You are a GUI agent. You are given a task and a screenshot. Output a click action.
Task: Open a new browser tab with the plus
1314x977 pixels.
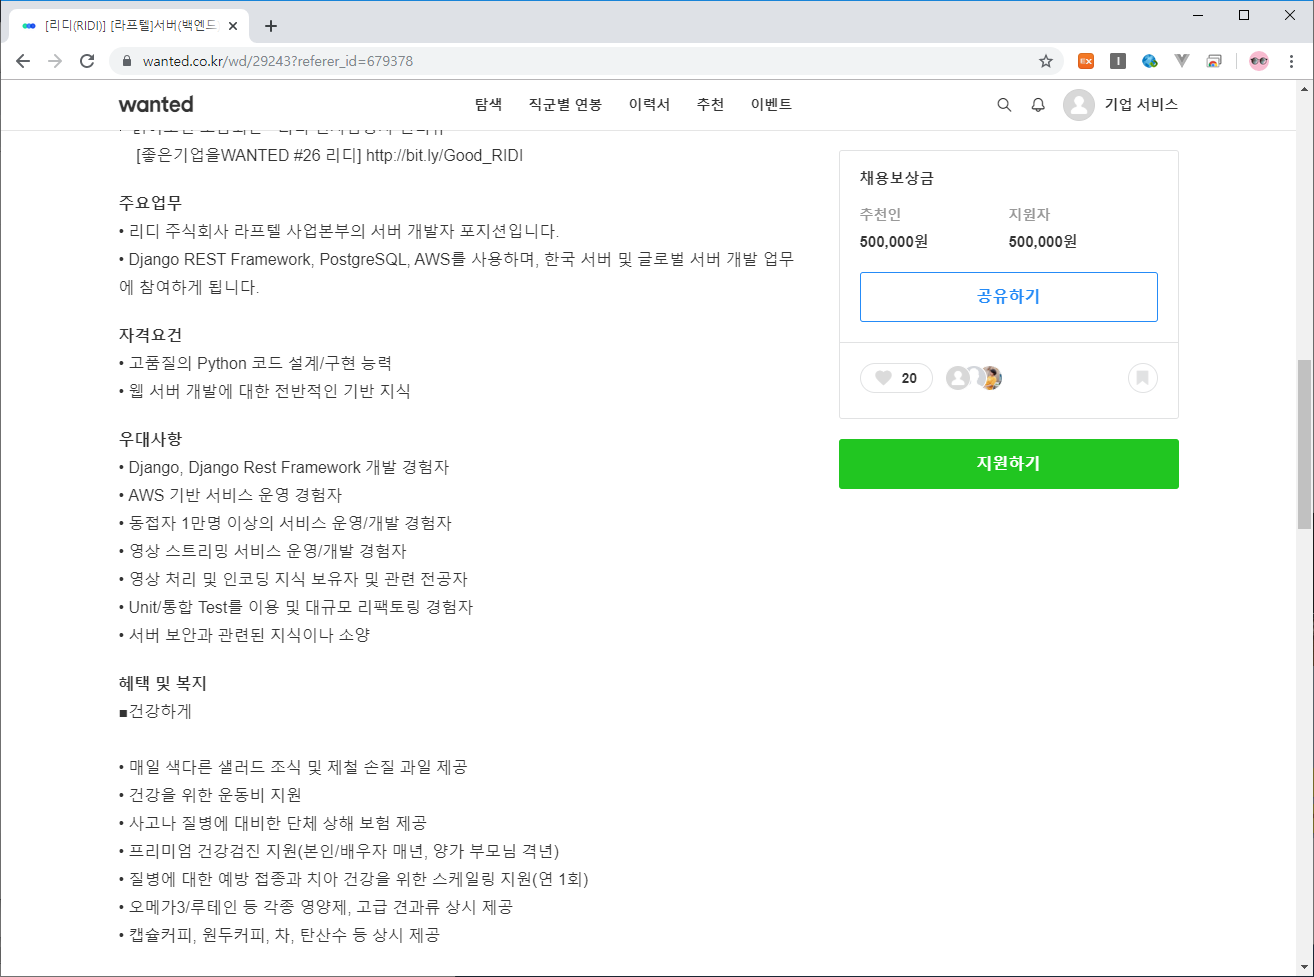click(270, 26)
